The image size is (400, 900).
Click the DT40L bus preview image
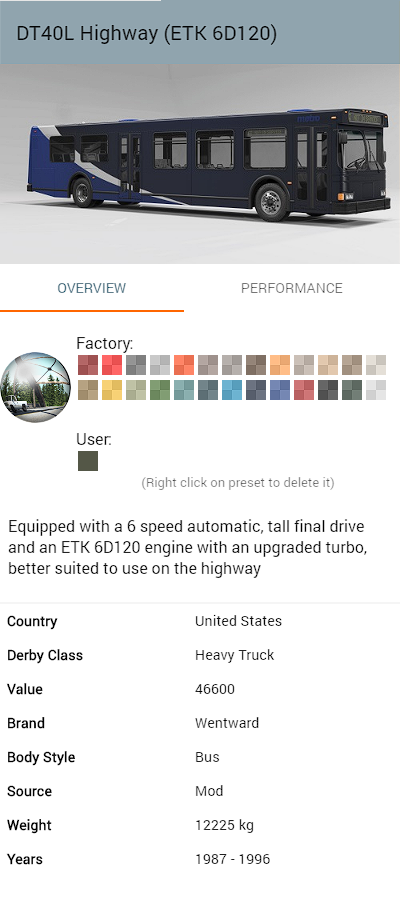coord(200,164)
